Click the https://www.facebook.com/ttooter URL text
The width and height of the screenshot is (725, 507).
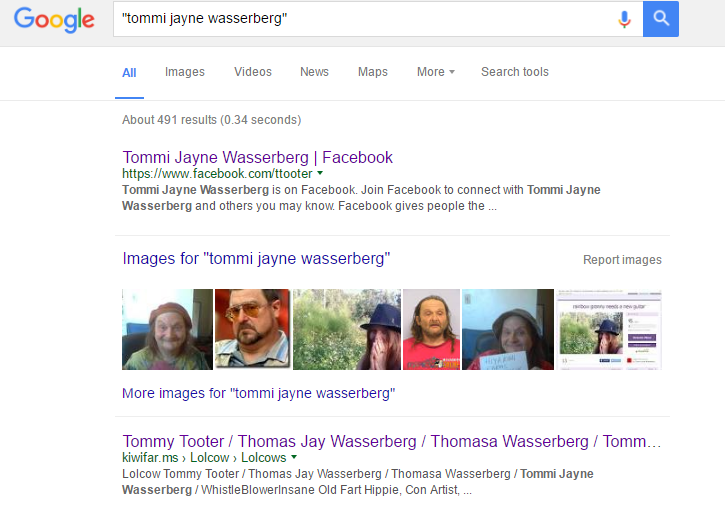point(217,174)
